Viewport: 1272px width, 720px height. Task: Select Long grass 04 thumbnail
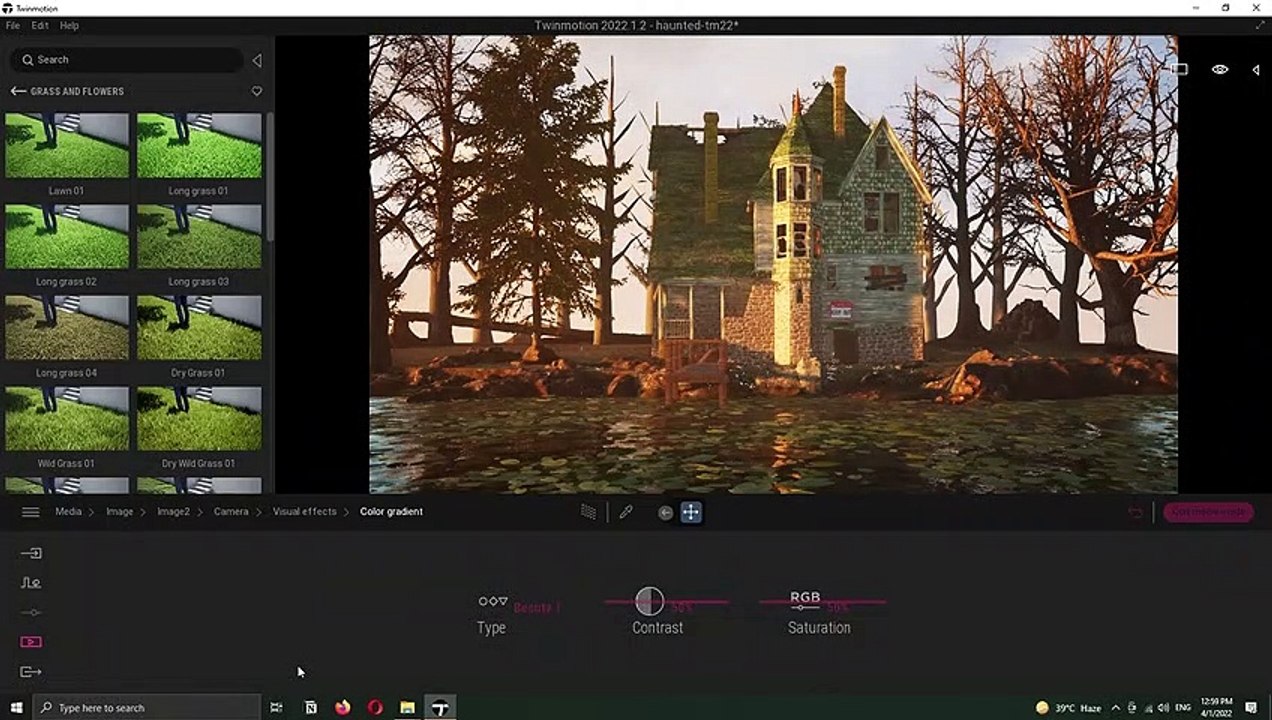(x=67, y=328)
